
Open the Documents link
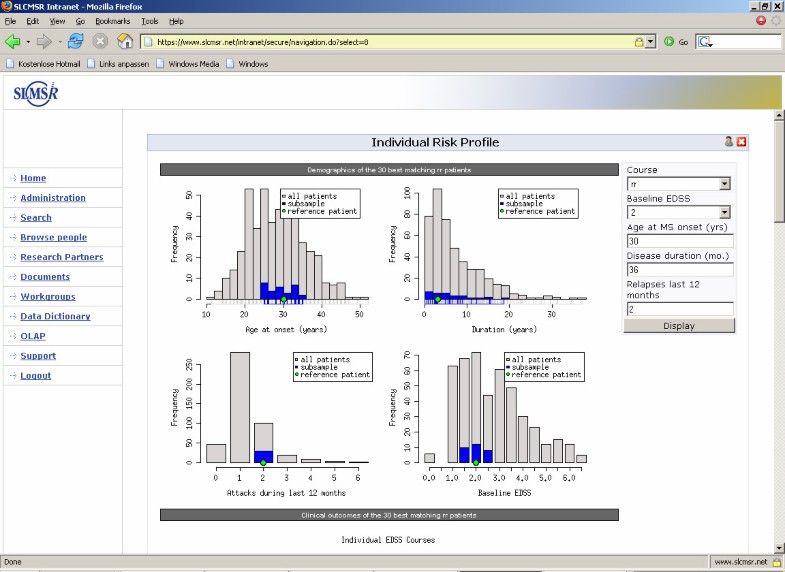click(45, 277)
